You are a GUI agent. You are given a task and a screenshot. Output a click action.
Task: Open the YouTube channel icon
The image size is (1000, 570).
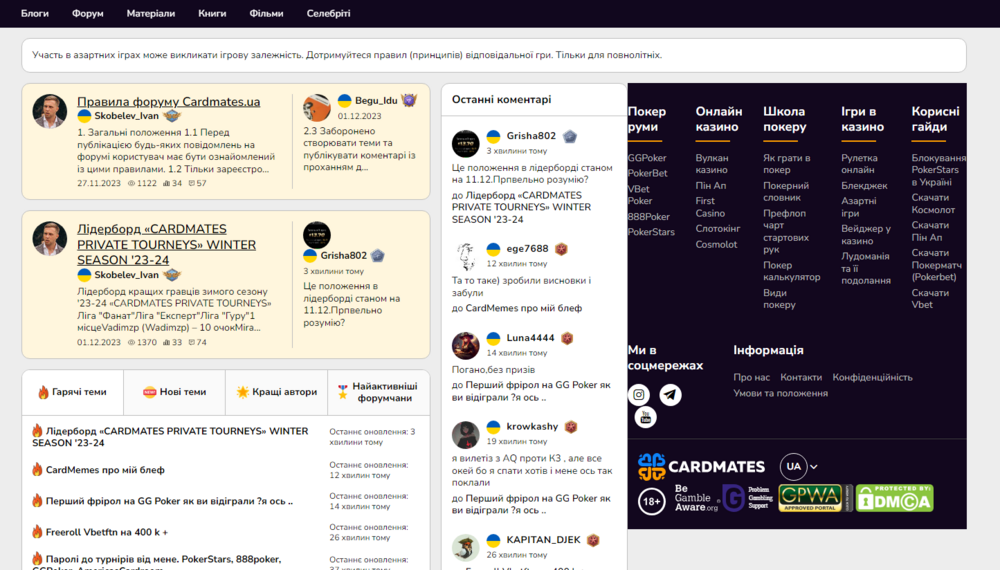646,417
